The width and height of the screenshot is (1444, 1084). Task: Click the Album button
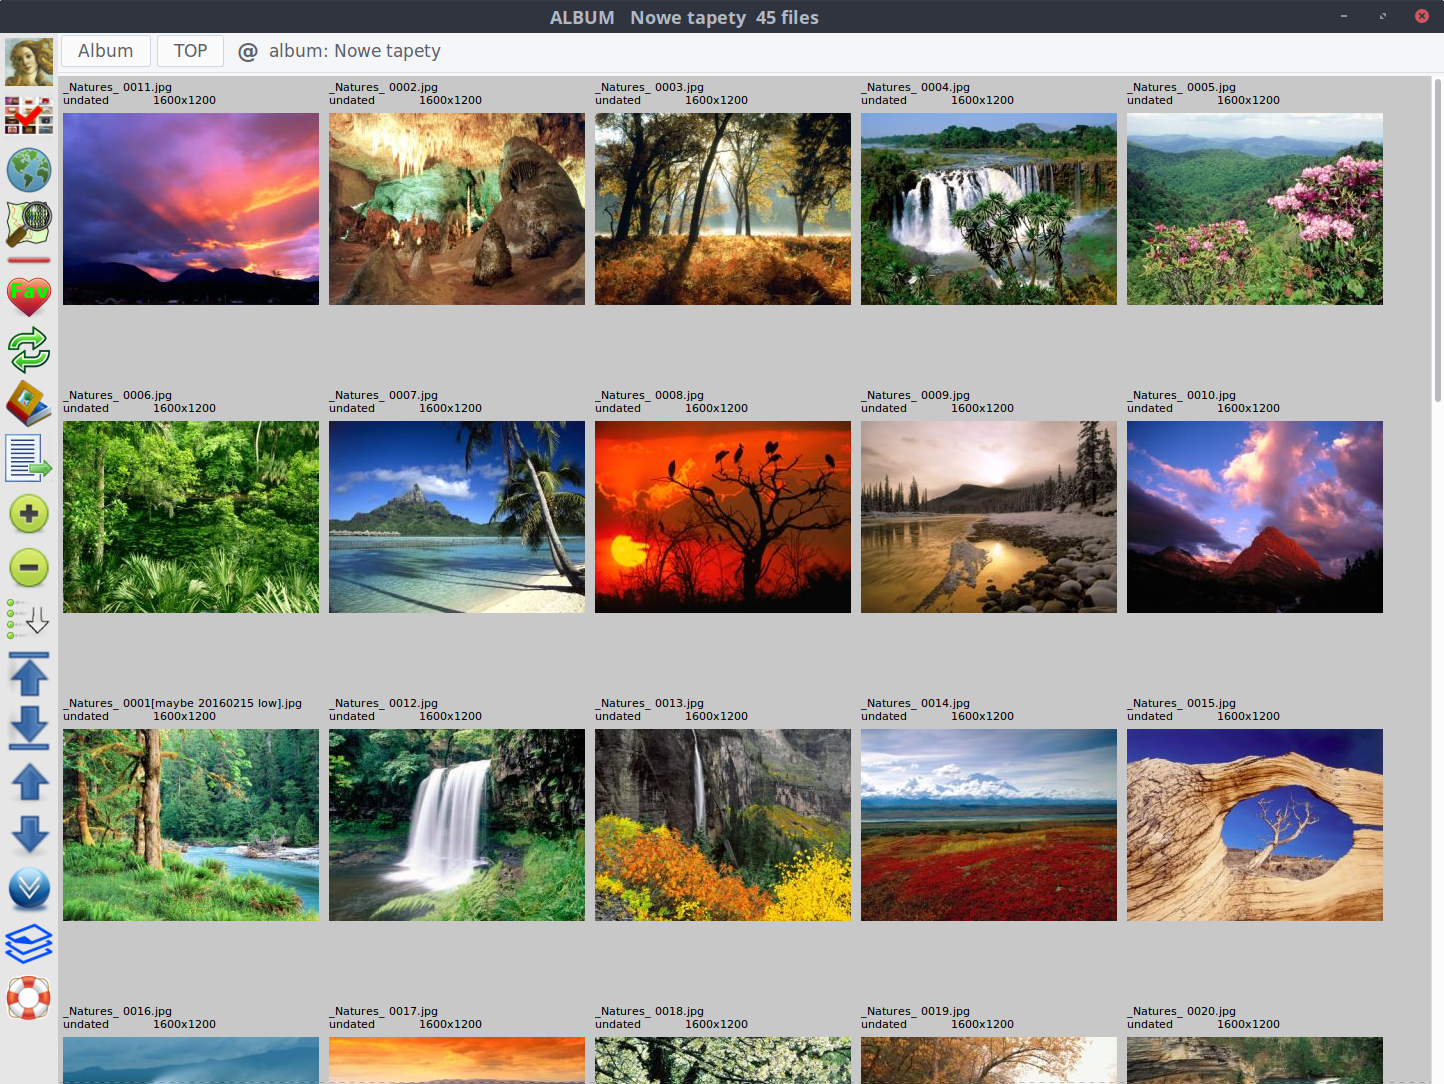point(106,51)
